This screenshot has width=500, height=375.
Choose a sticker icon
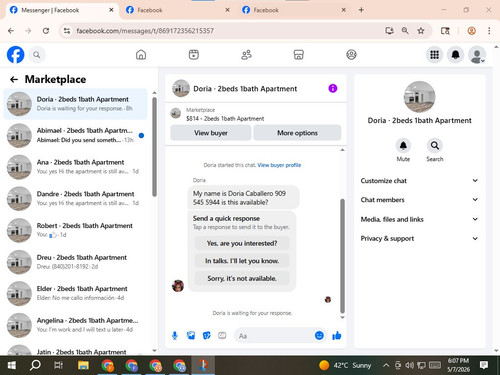(x=207, y=336)
